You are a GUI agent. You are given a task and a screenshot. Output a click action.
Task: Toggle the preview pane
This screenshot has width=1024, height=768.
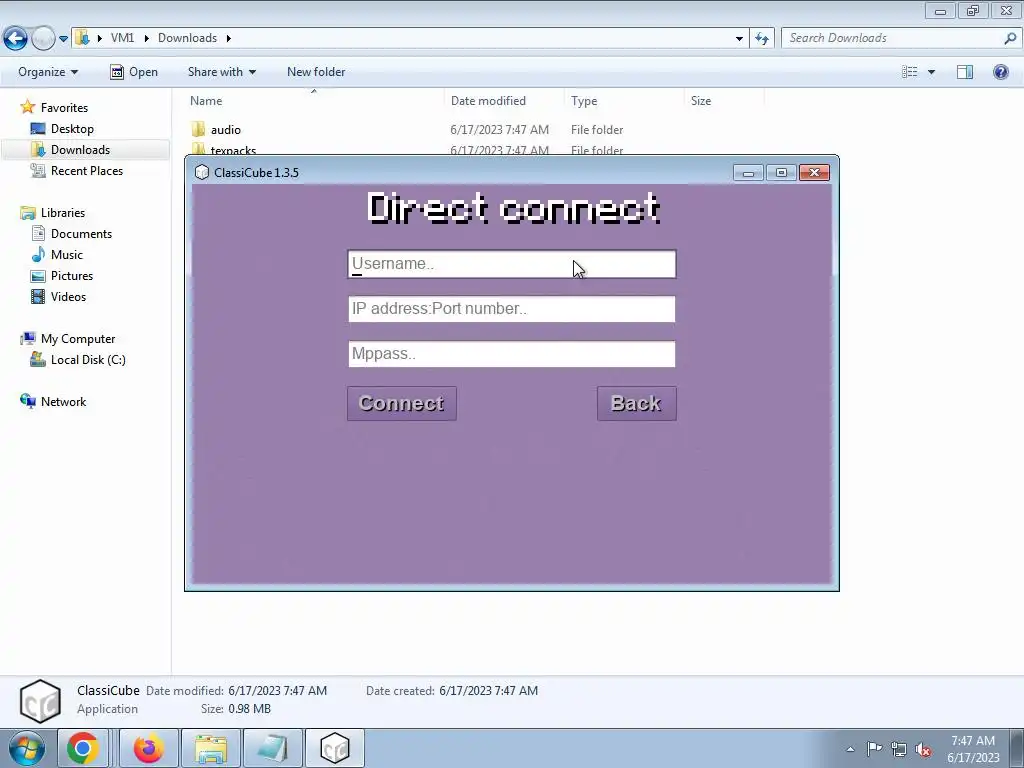(965, 72)
